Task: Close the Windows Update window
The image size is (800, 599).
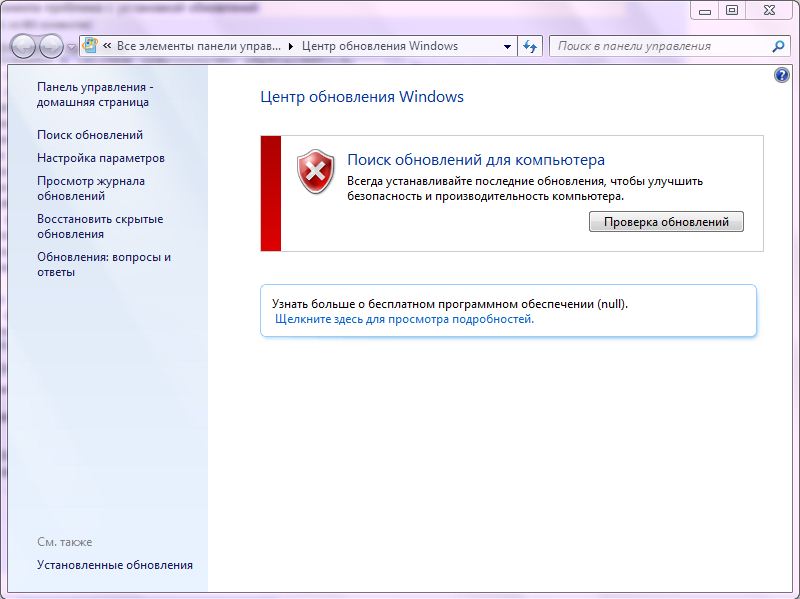Action: [770, 10]
